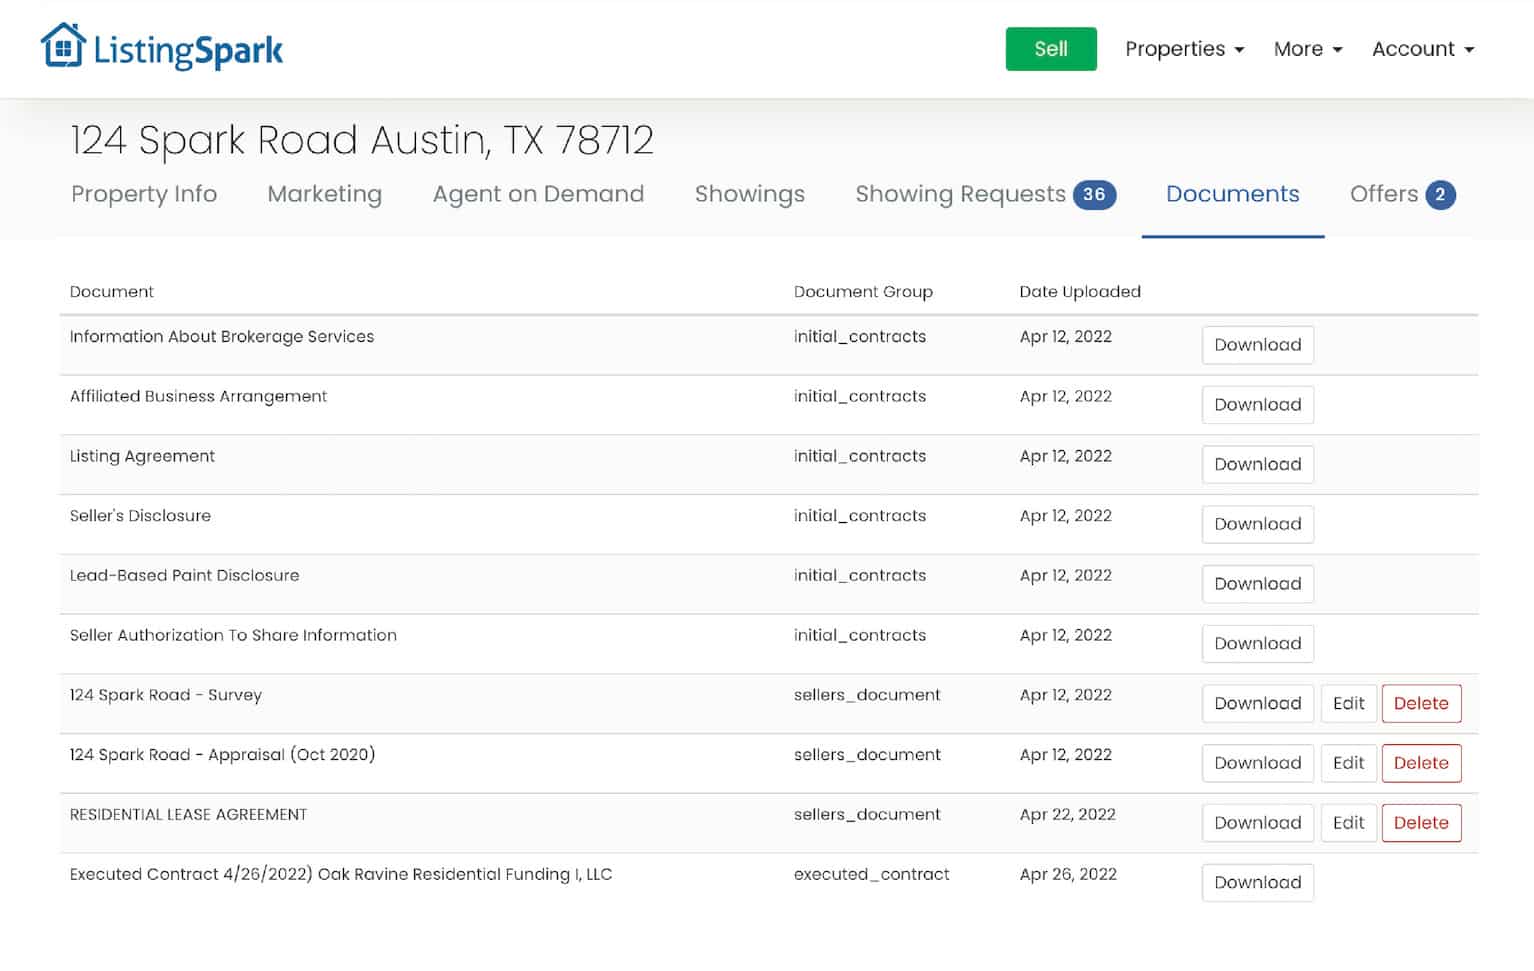Download the RESIDENTIAL LEASE AGREEMENT

tap(1257, 823)
